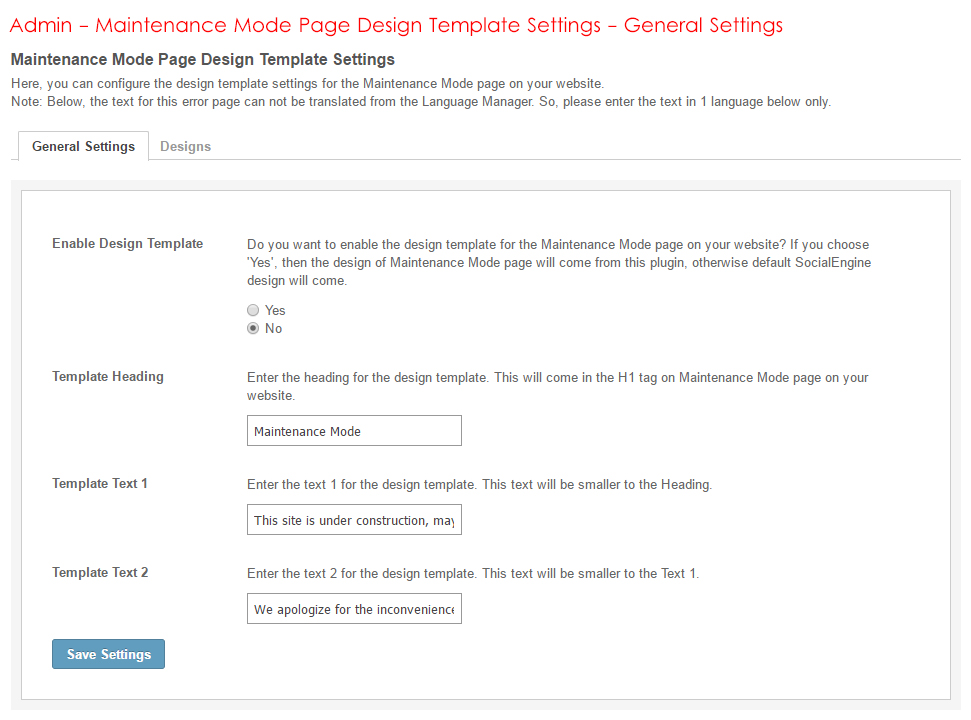Click the Enable Design Template description paragraph

(x=557, y=262)
